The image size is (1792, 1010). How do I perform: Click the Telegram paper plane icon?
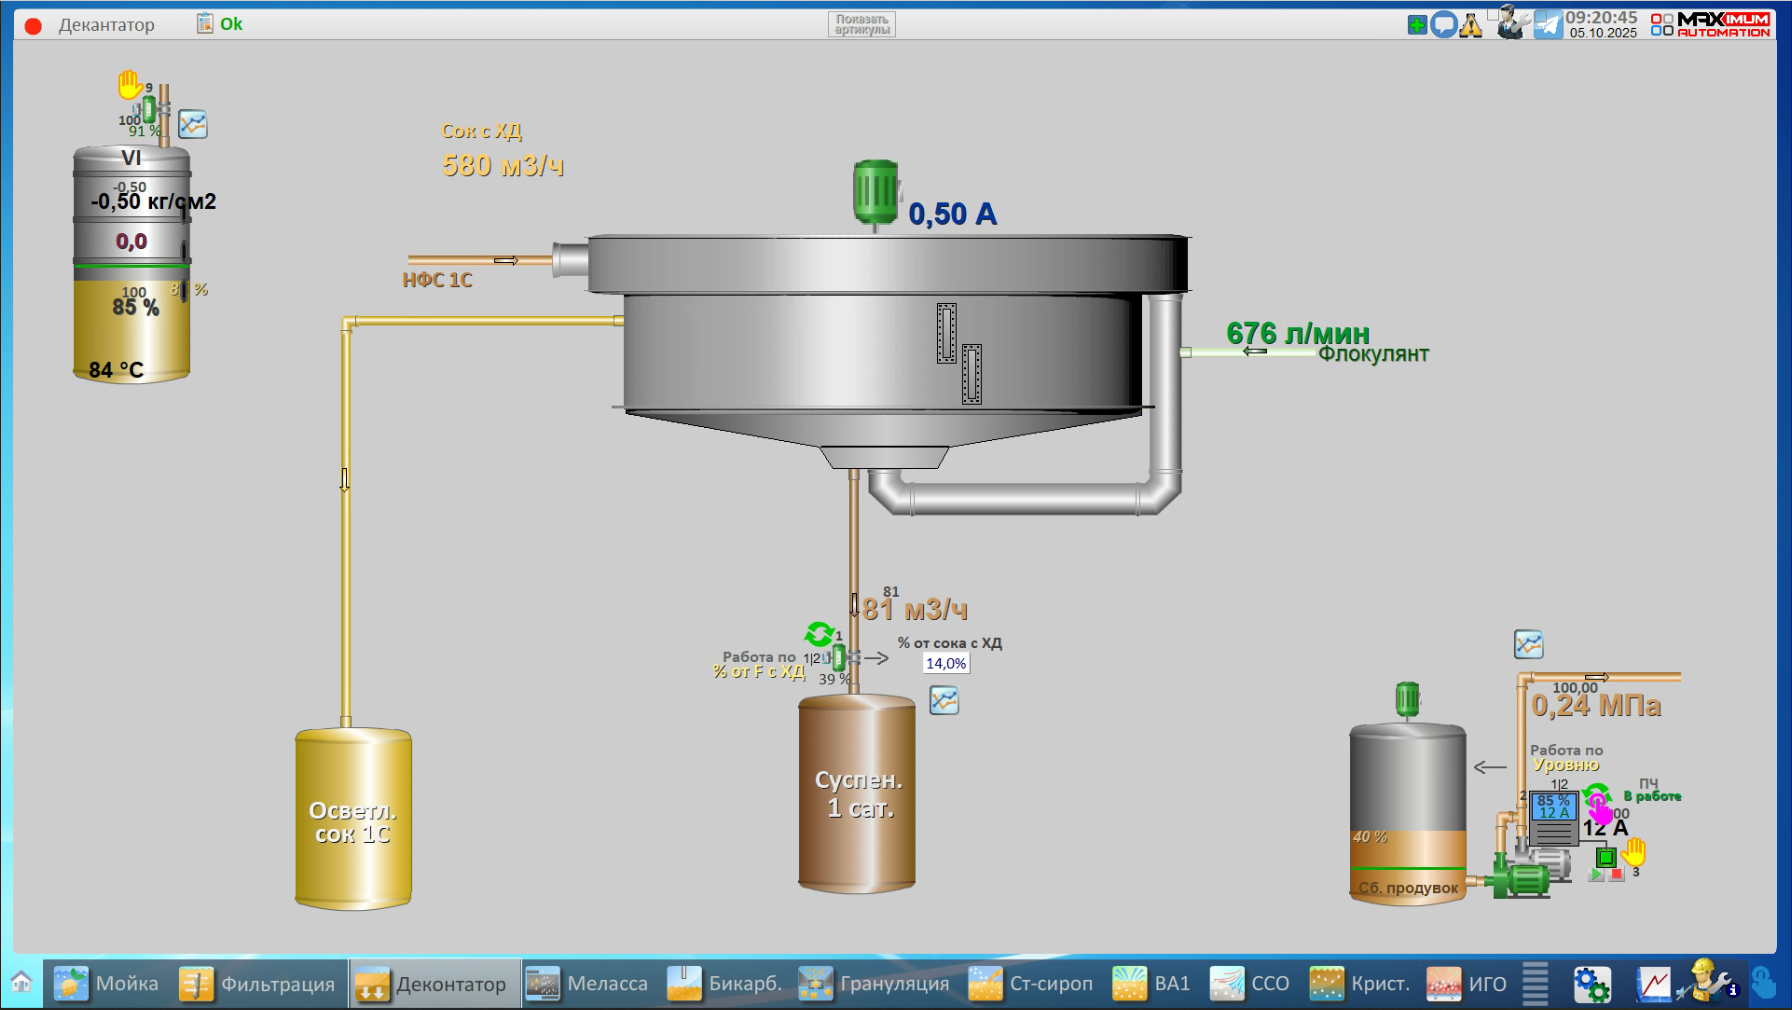tap(1548, 25)
